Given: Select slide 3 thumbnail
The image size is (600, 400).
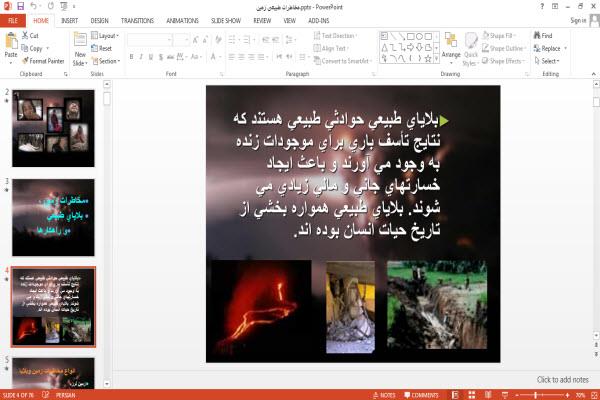Looking at the screenshot, I should click(x=53, y=217).
